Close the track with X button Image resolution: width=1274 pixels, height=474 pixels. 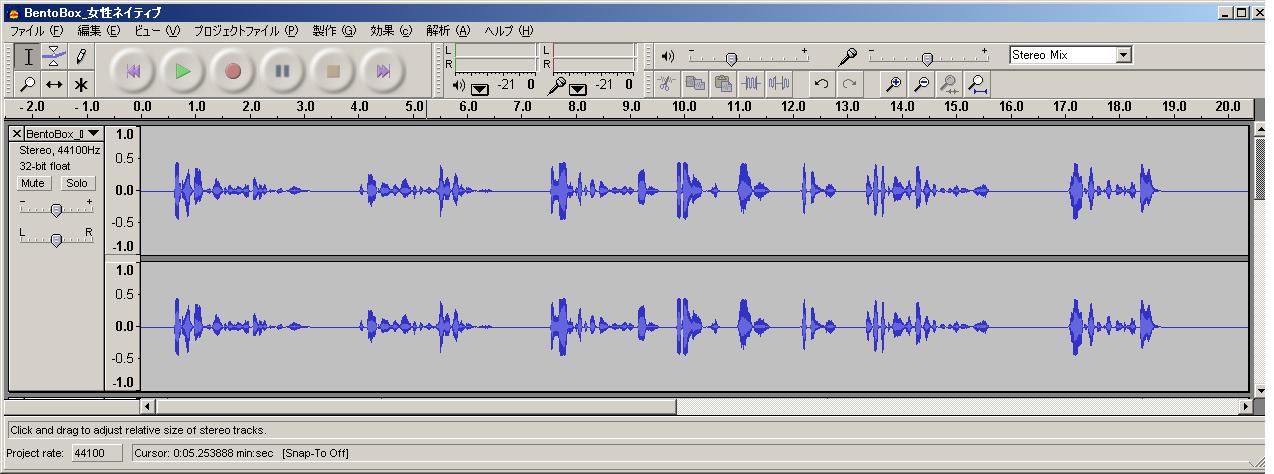[16, 133]
